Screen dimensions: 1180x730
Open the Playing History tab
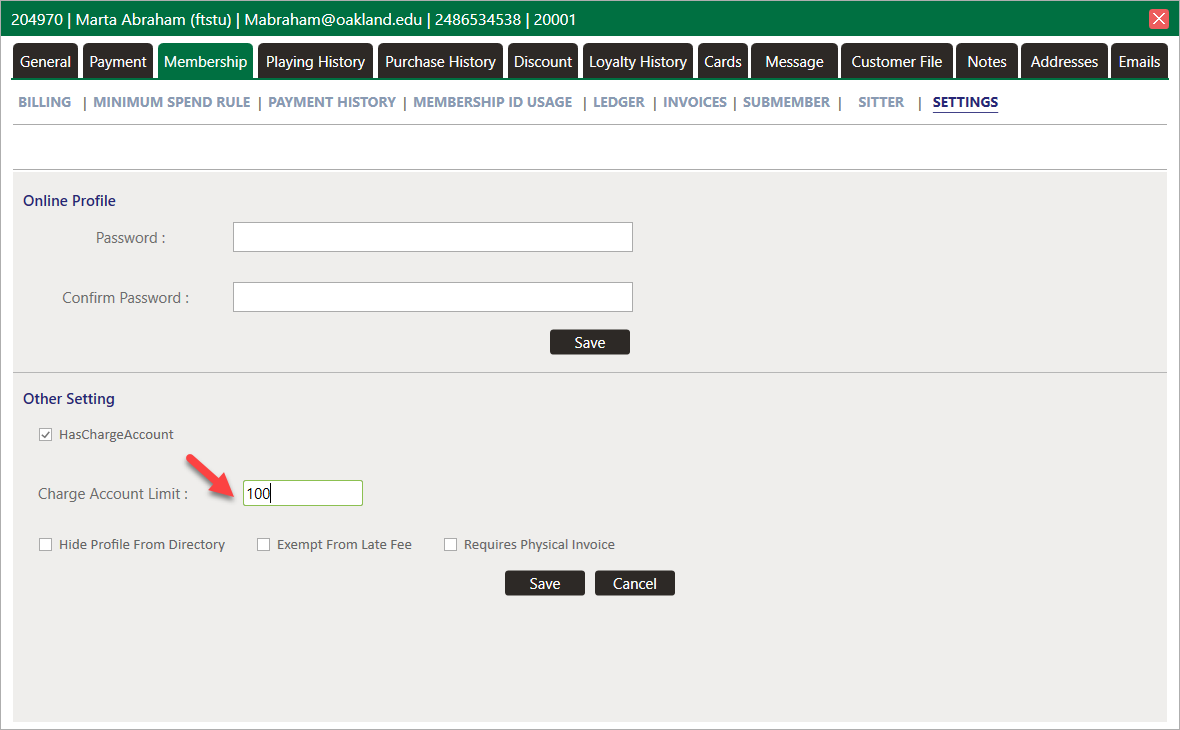click(x=315, y=62)
